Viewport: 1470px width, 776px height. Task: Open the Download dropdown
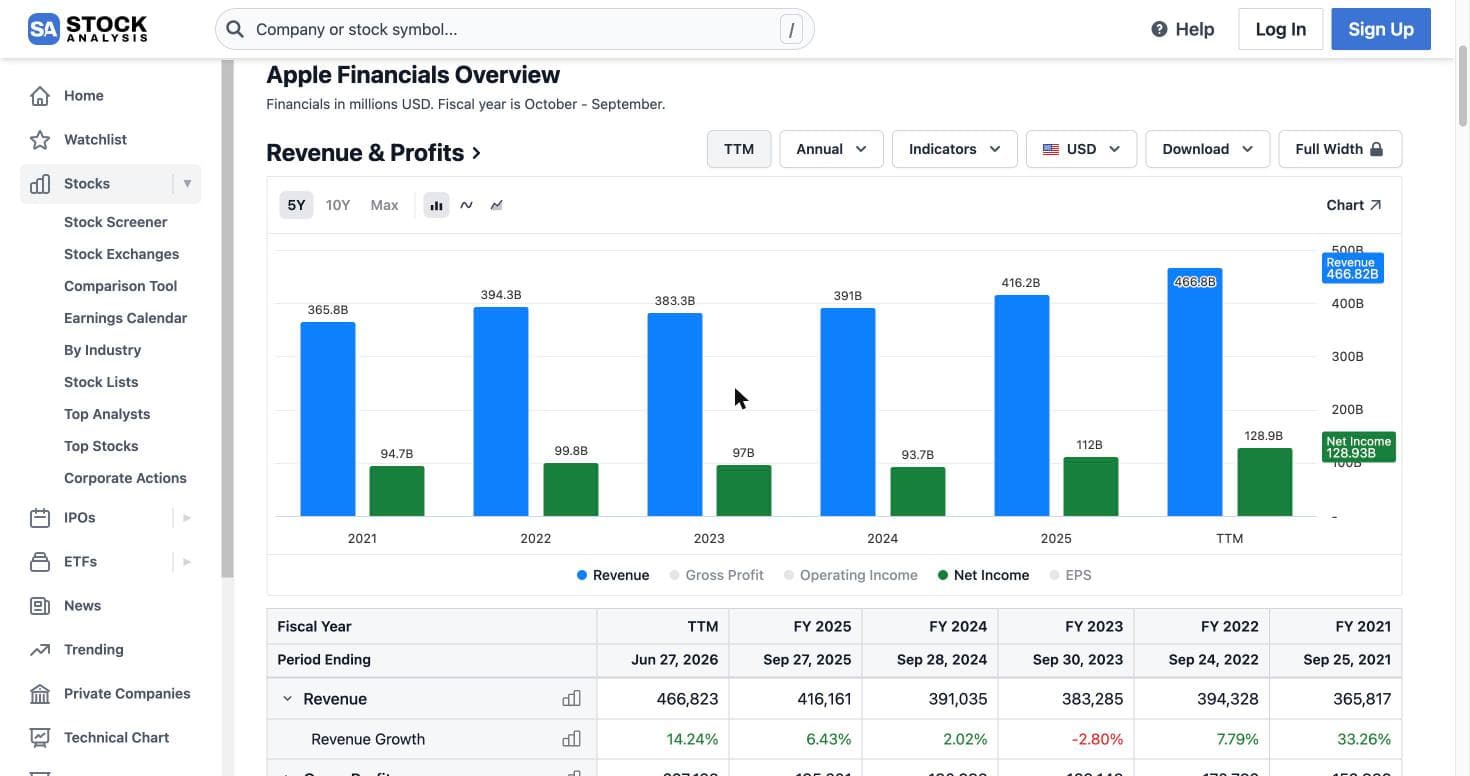click(1207, 149)
